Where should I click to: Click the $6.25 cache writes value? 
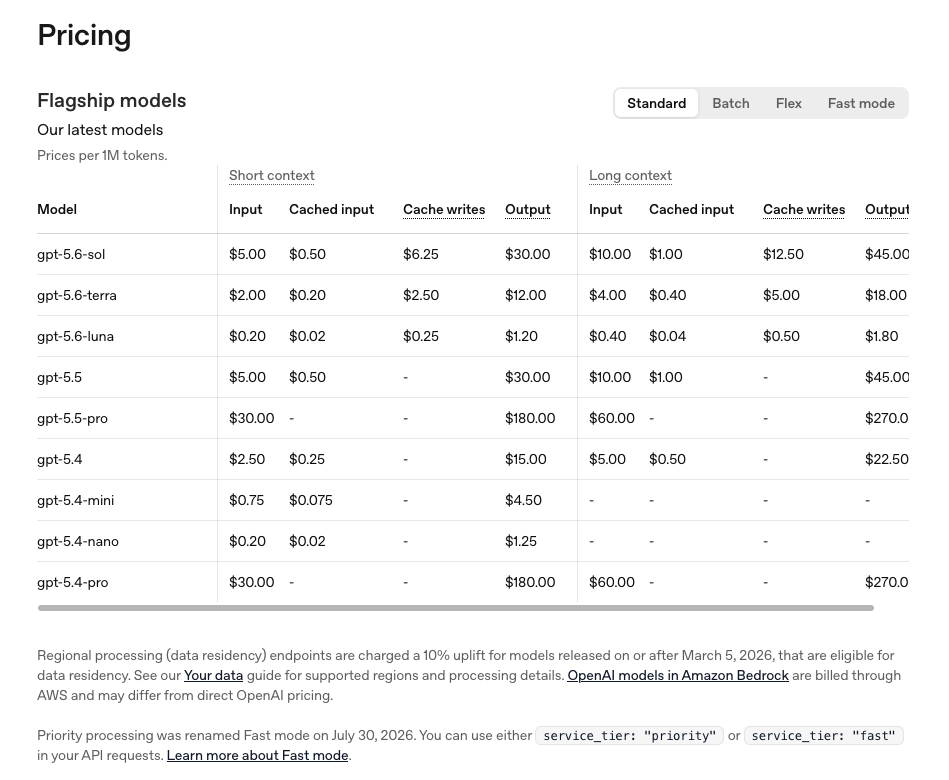click(421, 254)
